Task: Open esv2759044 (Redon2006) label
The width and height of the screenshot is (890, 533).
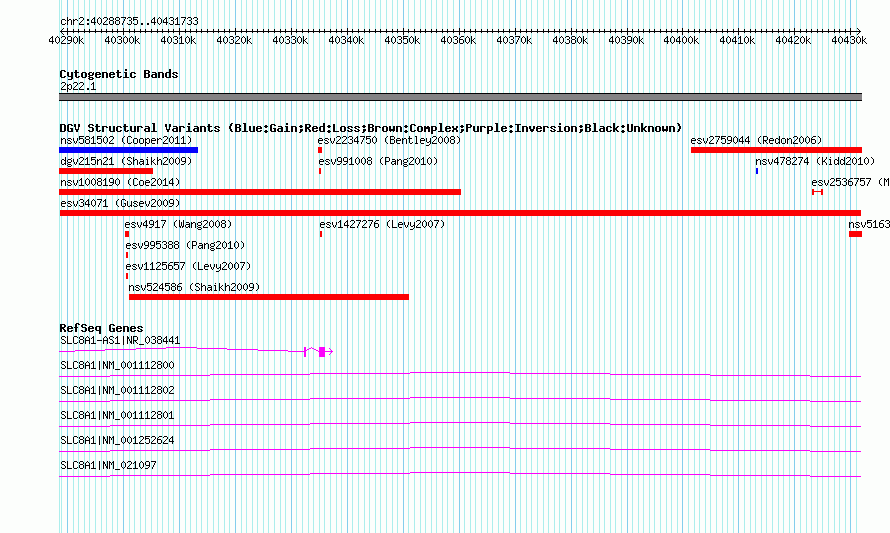Action: 756,140
